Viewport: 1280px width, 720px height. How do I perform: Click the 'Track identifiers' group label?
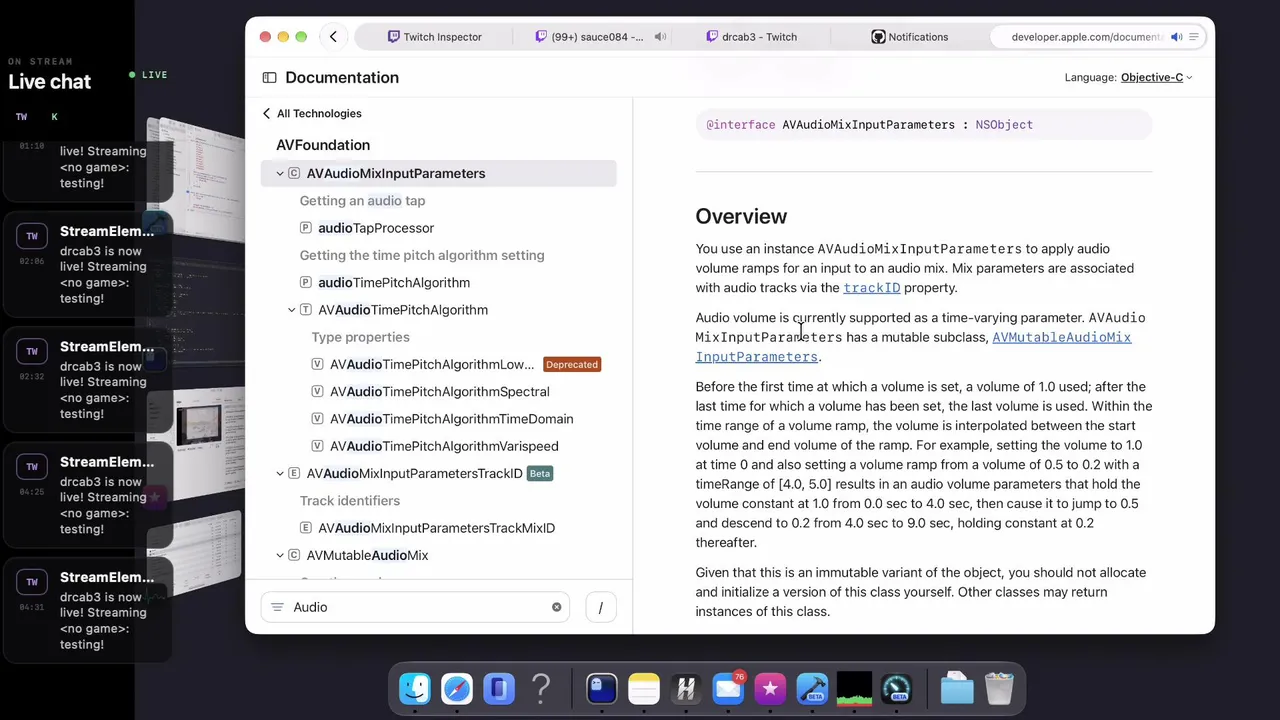click(349, 501)
